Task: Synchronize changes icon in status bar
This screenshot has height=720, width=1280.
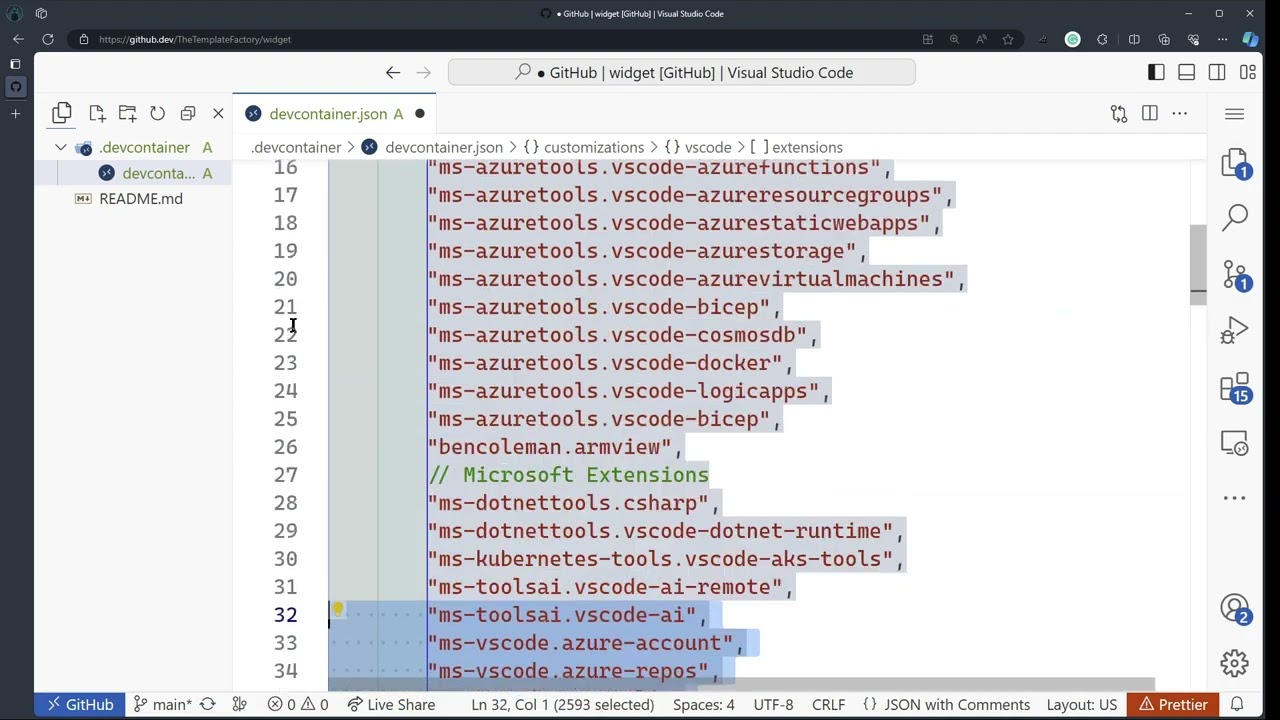Action: pyautogui.click(x=208, y=704)
